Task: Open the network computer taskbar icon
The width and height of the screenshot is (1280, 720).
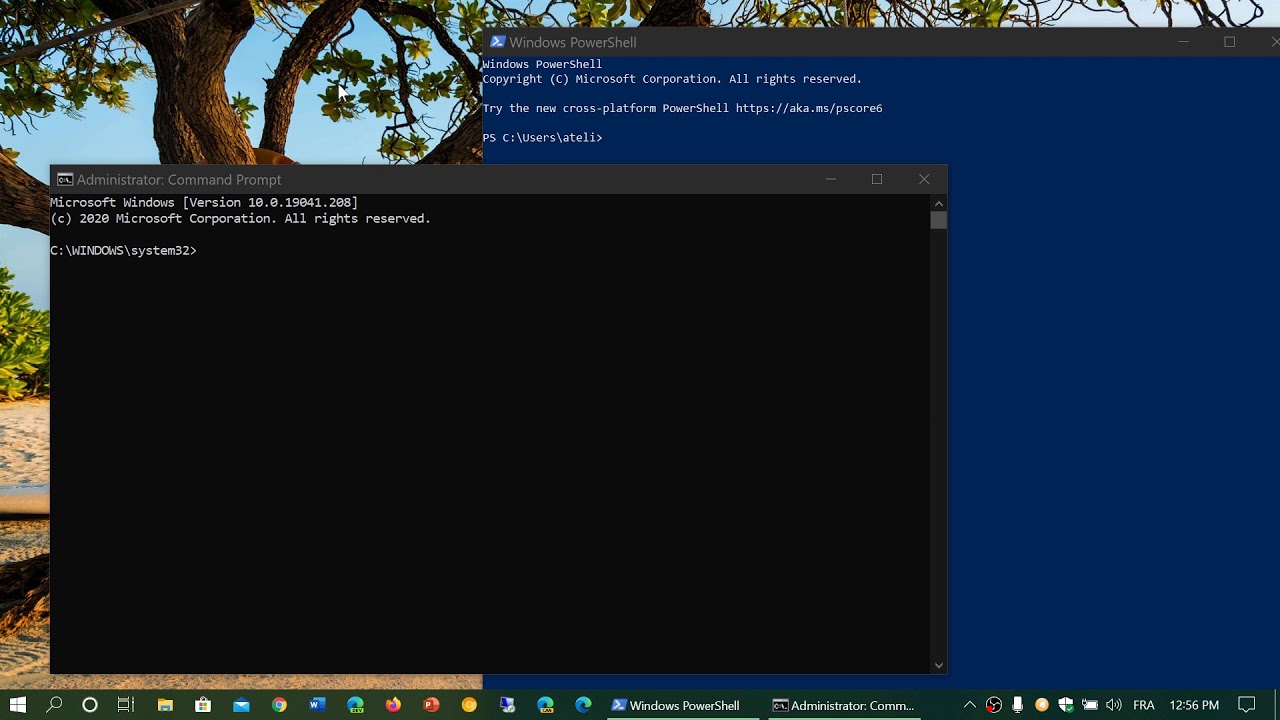Action: [x=507, y=705]
